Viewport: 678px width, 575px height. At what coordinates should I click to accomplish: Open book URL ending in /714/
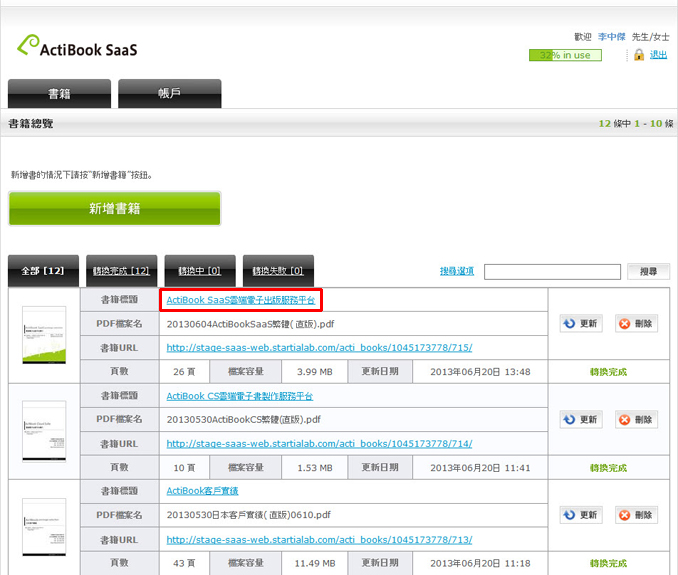point(319,444)
